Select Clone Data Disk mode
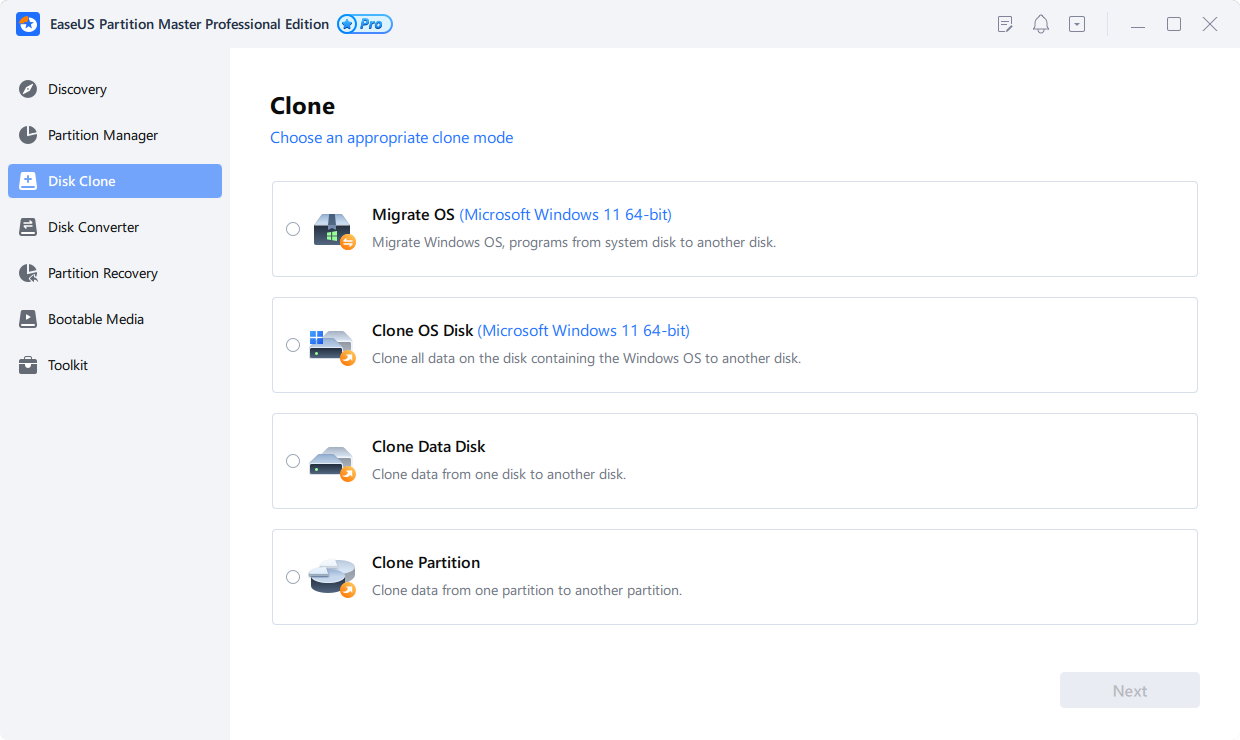The height and width of the screenshot is (740, 1240). coord(293,461)
